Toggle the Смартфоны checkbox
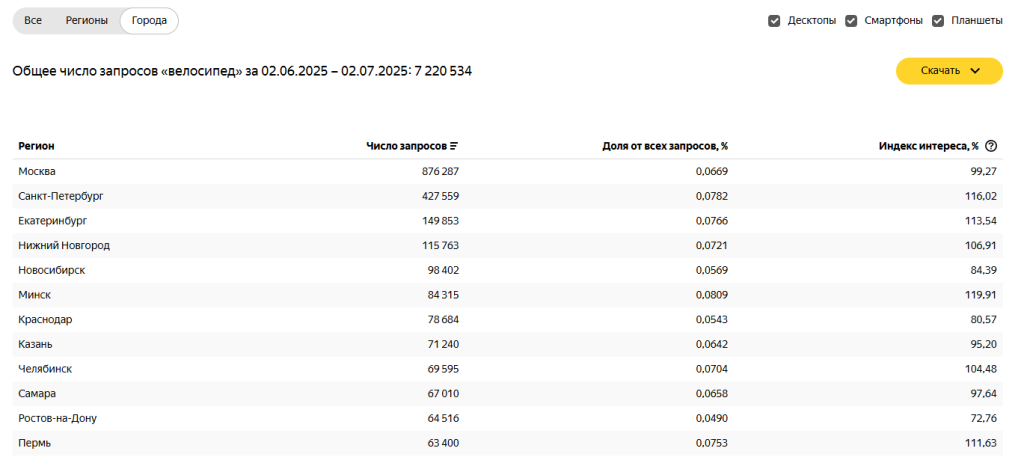The width and height of the screenshot is (1024, 463). [851, 21]
